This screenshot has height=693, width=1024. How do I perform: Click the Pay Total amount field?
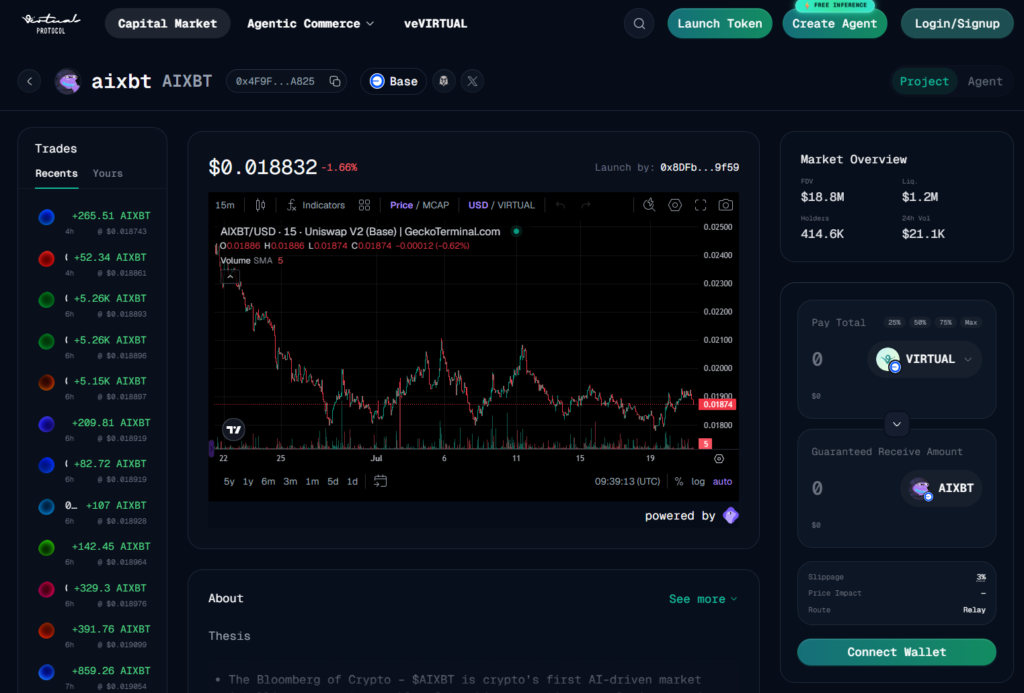click(x=836, y=359)
